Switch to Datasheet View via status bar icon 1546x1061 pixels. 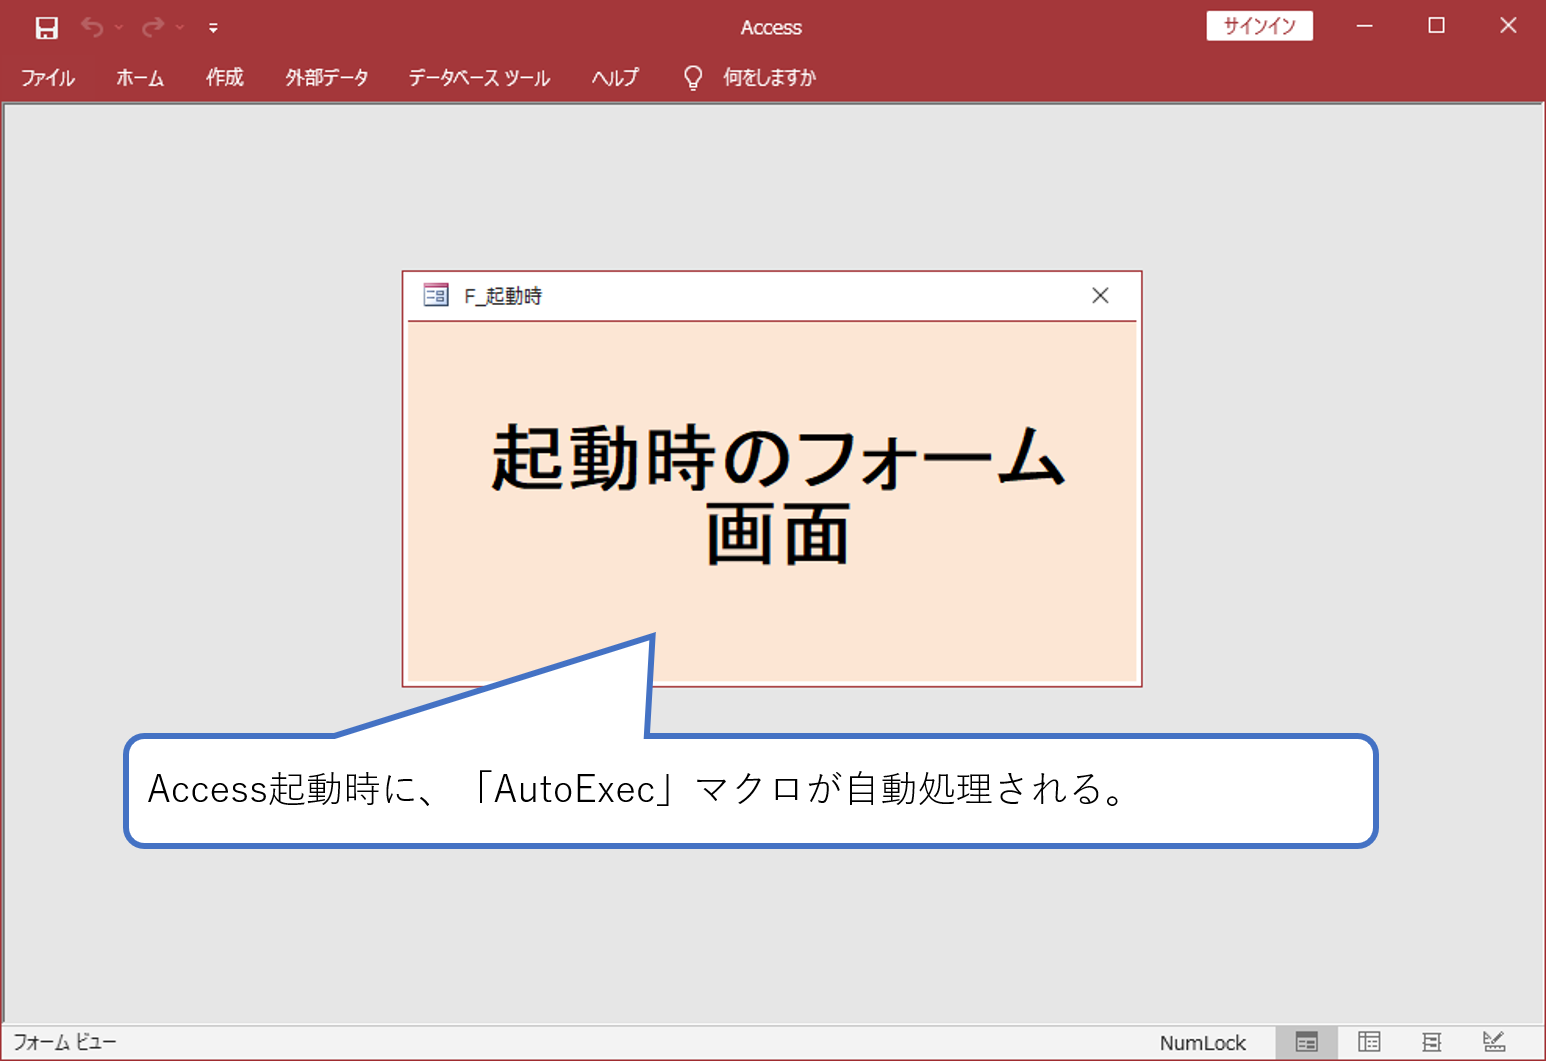(x=1369, y=1042)
